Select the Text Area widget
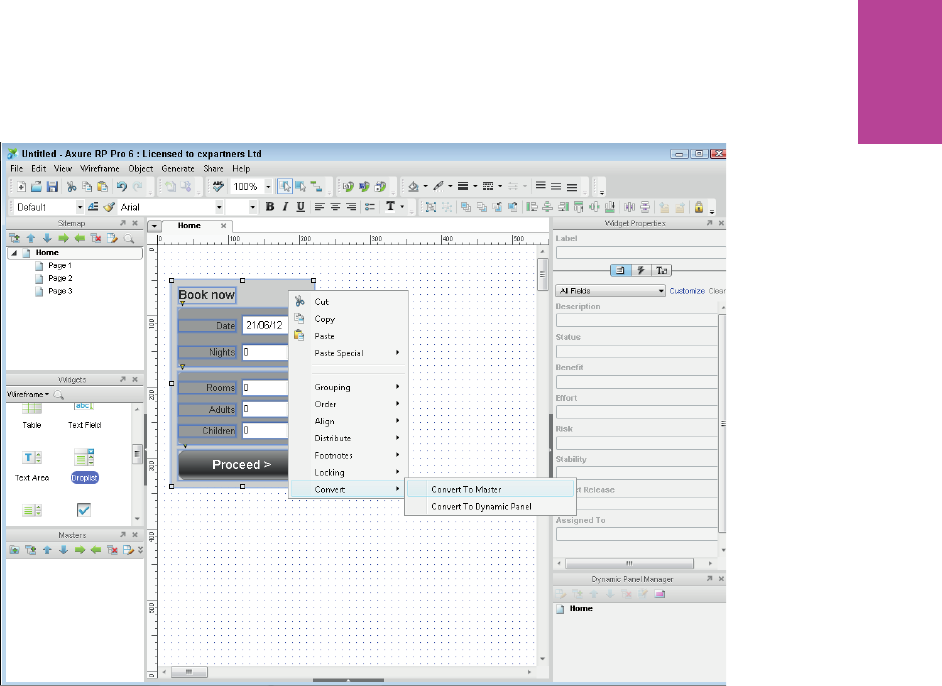Screen dimensions: 942x686 coord(32,466)
